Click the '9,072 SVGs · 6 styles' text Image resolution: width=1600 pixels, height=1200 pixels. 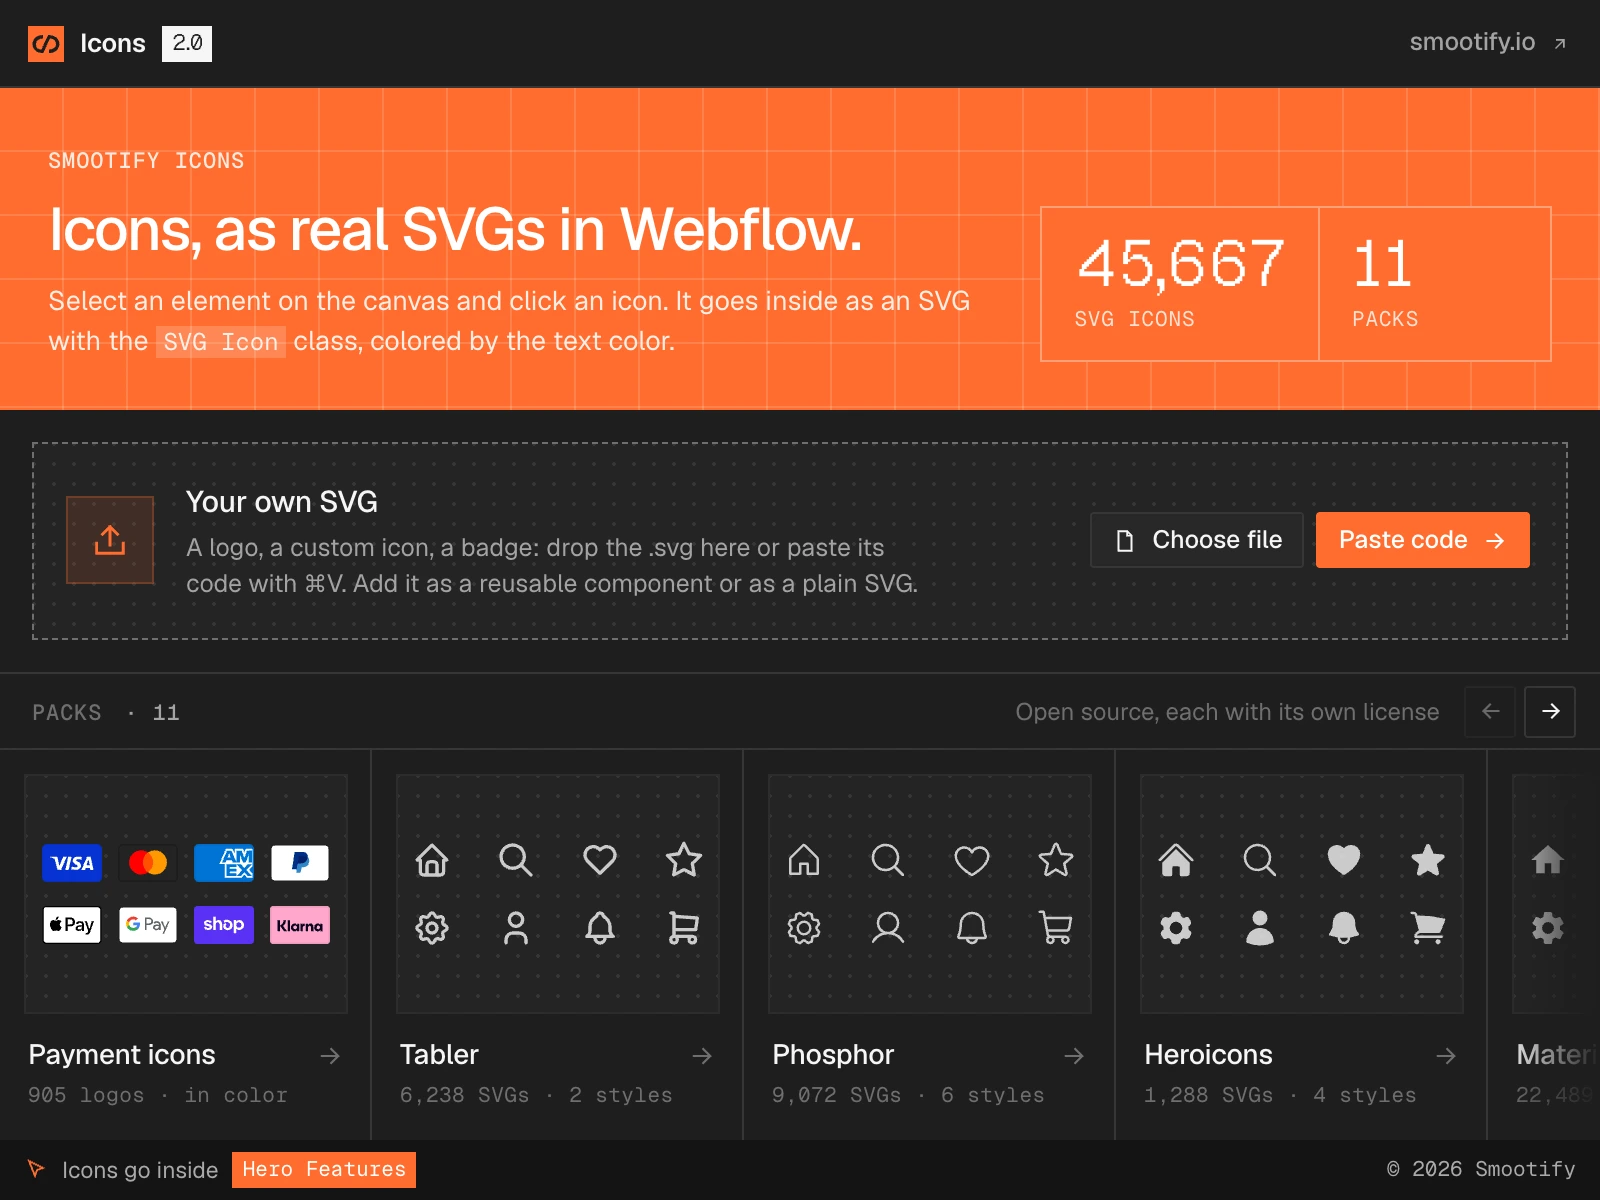[x=908, y=1095]
